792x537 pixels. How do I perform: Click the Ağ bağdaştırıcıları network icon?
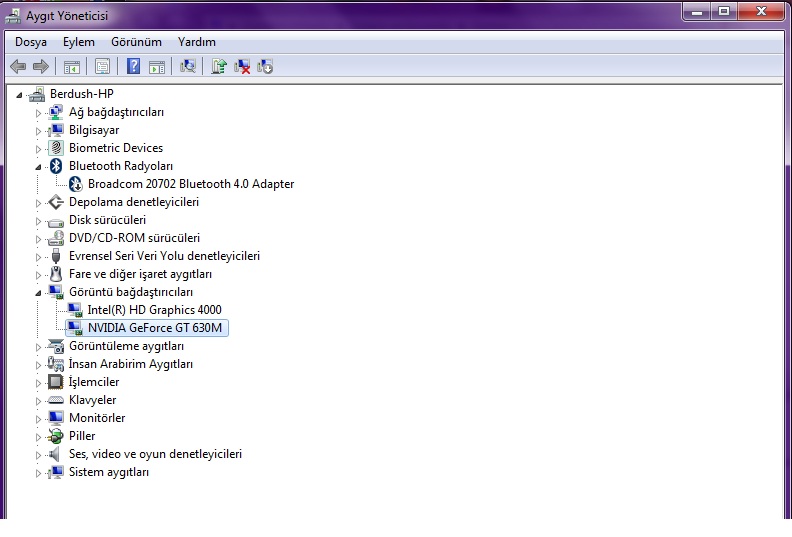56,112
